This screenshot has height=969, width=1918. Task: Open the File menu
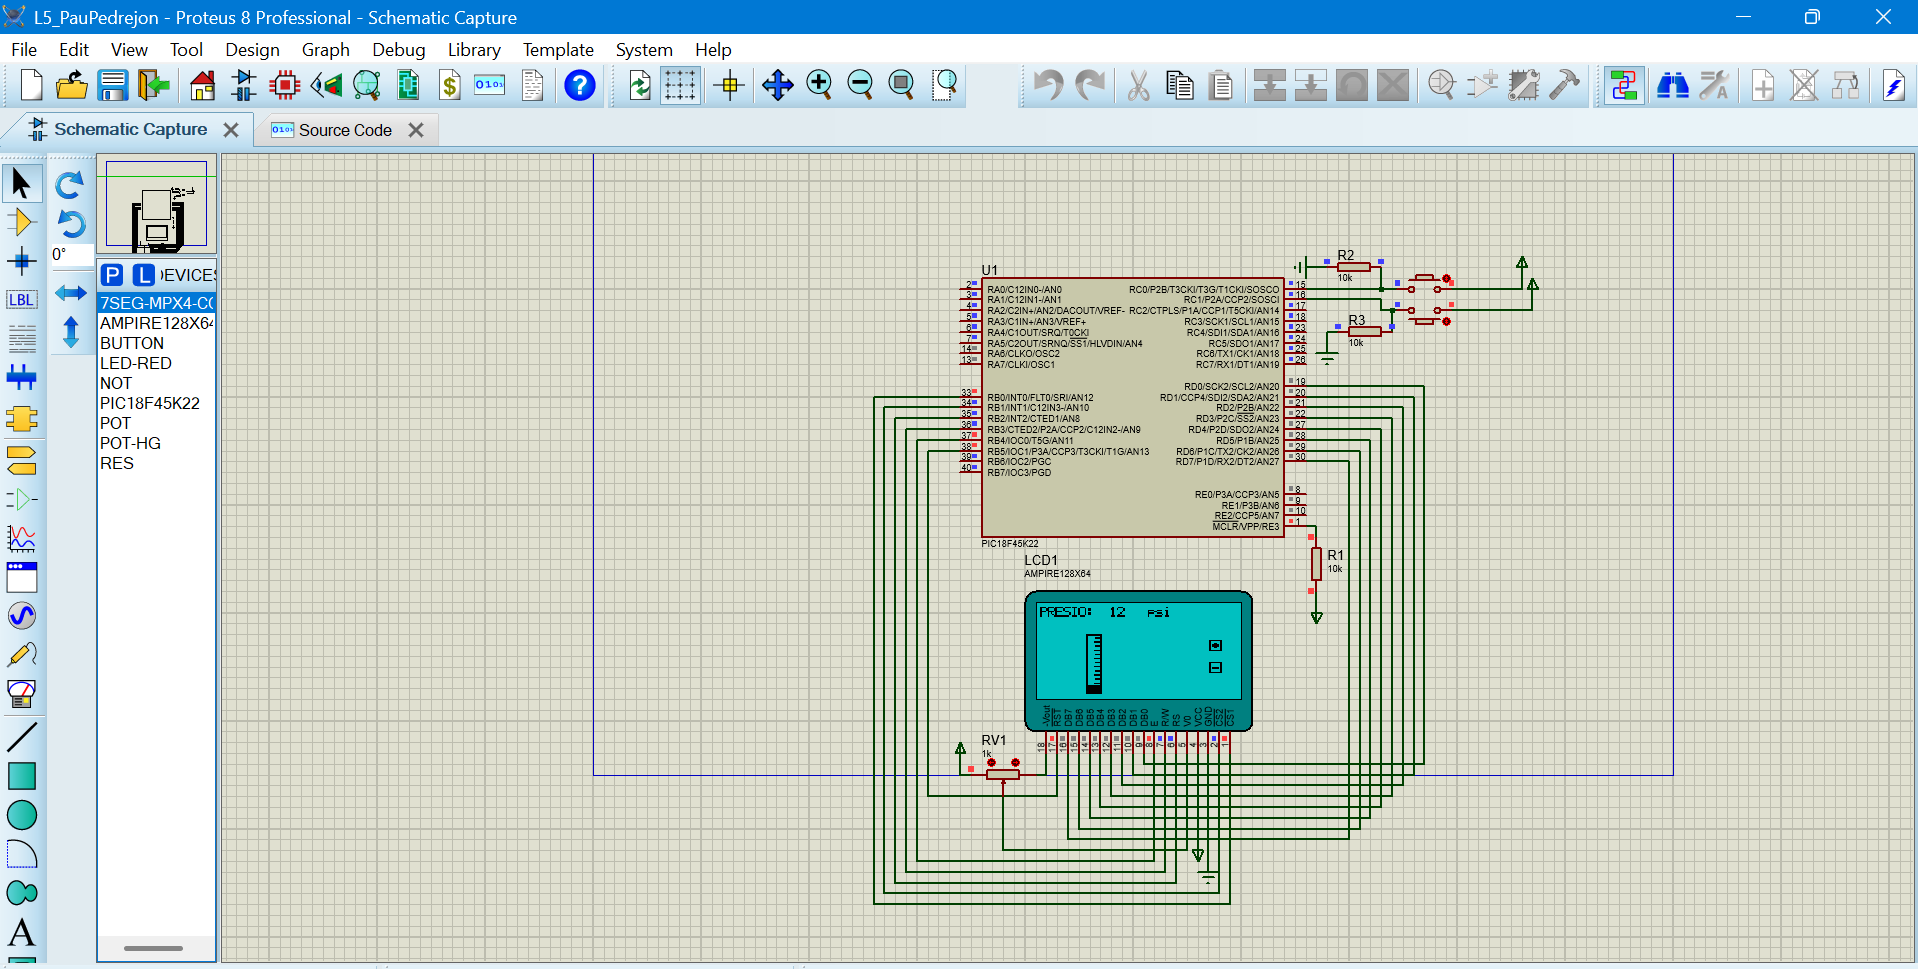pos(24,50)
